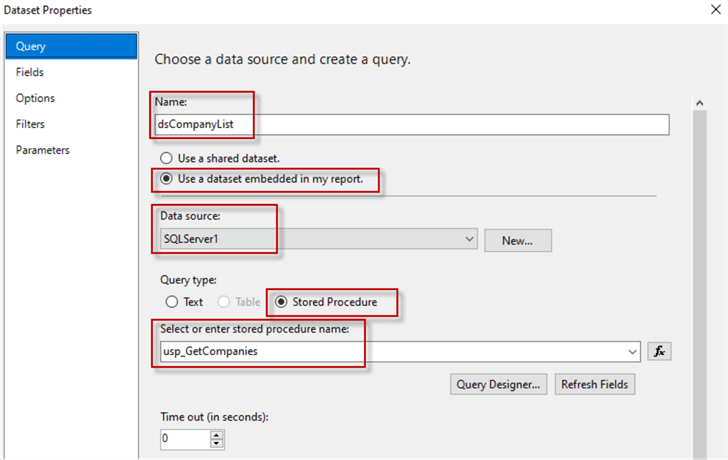728x460 pixels.
Task: Switch to the Fields page
Action: (x=30, y=72)
